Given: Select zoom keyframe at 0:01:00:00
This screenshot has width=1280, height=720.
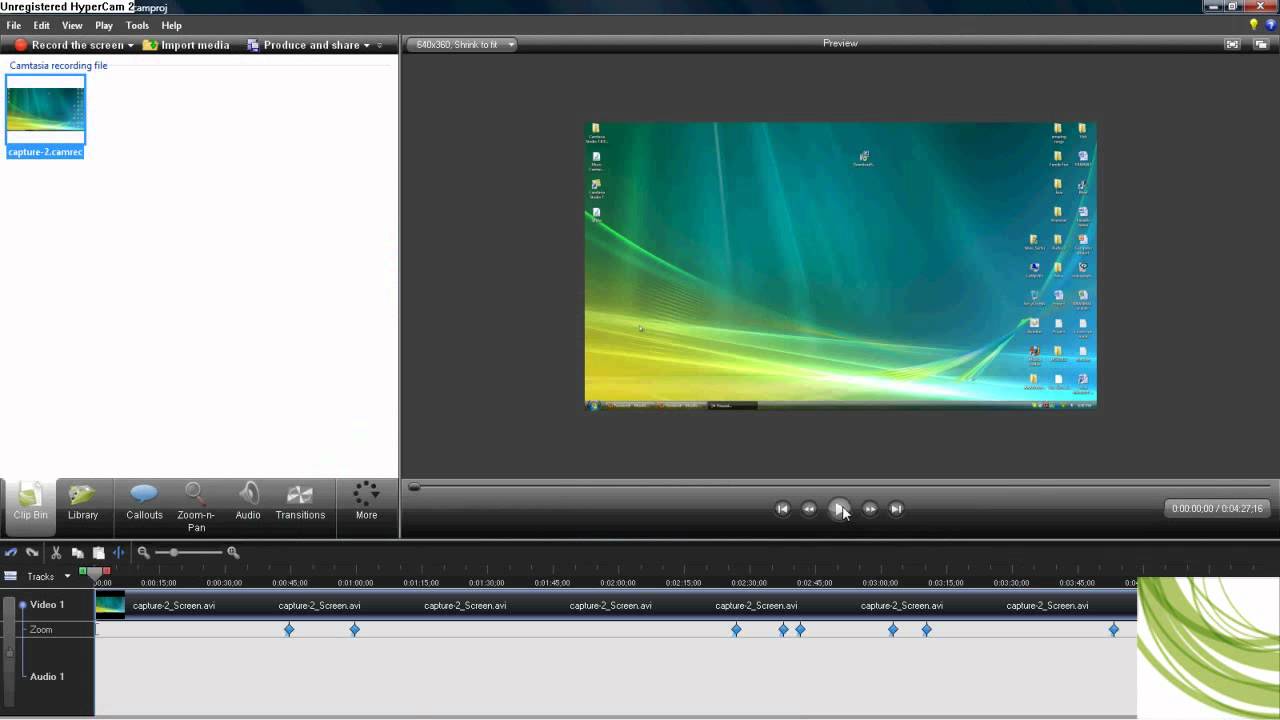Looking at the screenshot, I should 354,629.
